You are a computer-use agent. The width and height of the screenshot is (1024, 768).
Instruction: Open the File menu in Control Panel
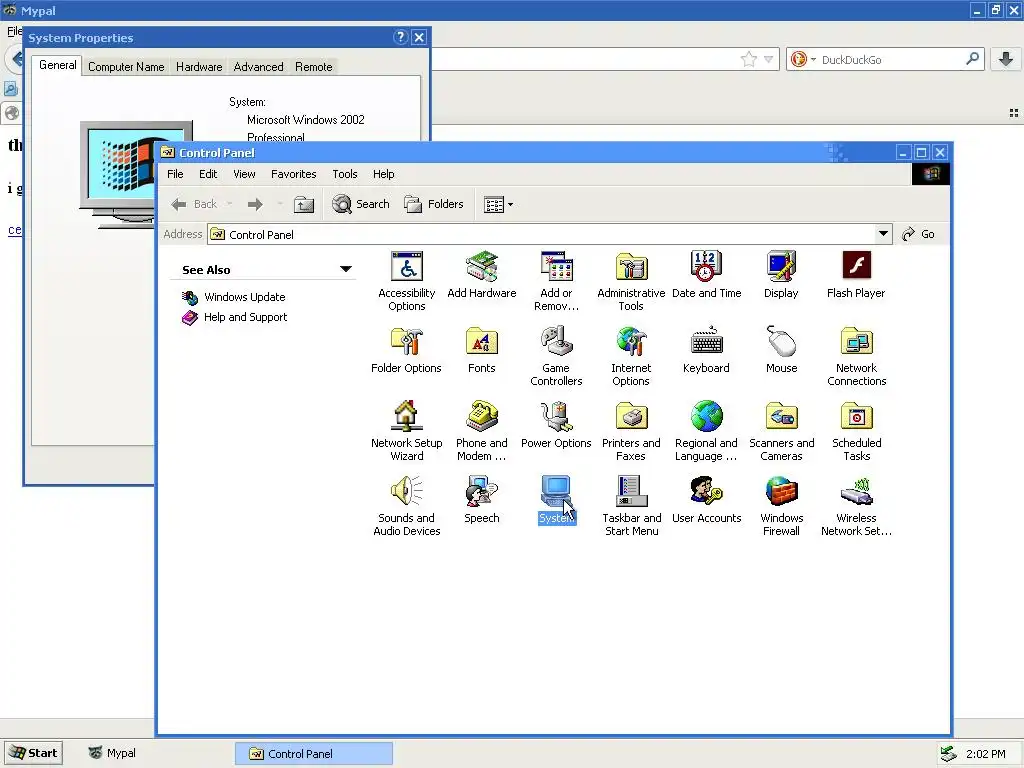[175, 174]
